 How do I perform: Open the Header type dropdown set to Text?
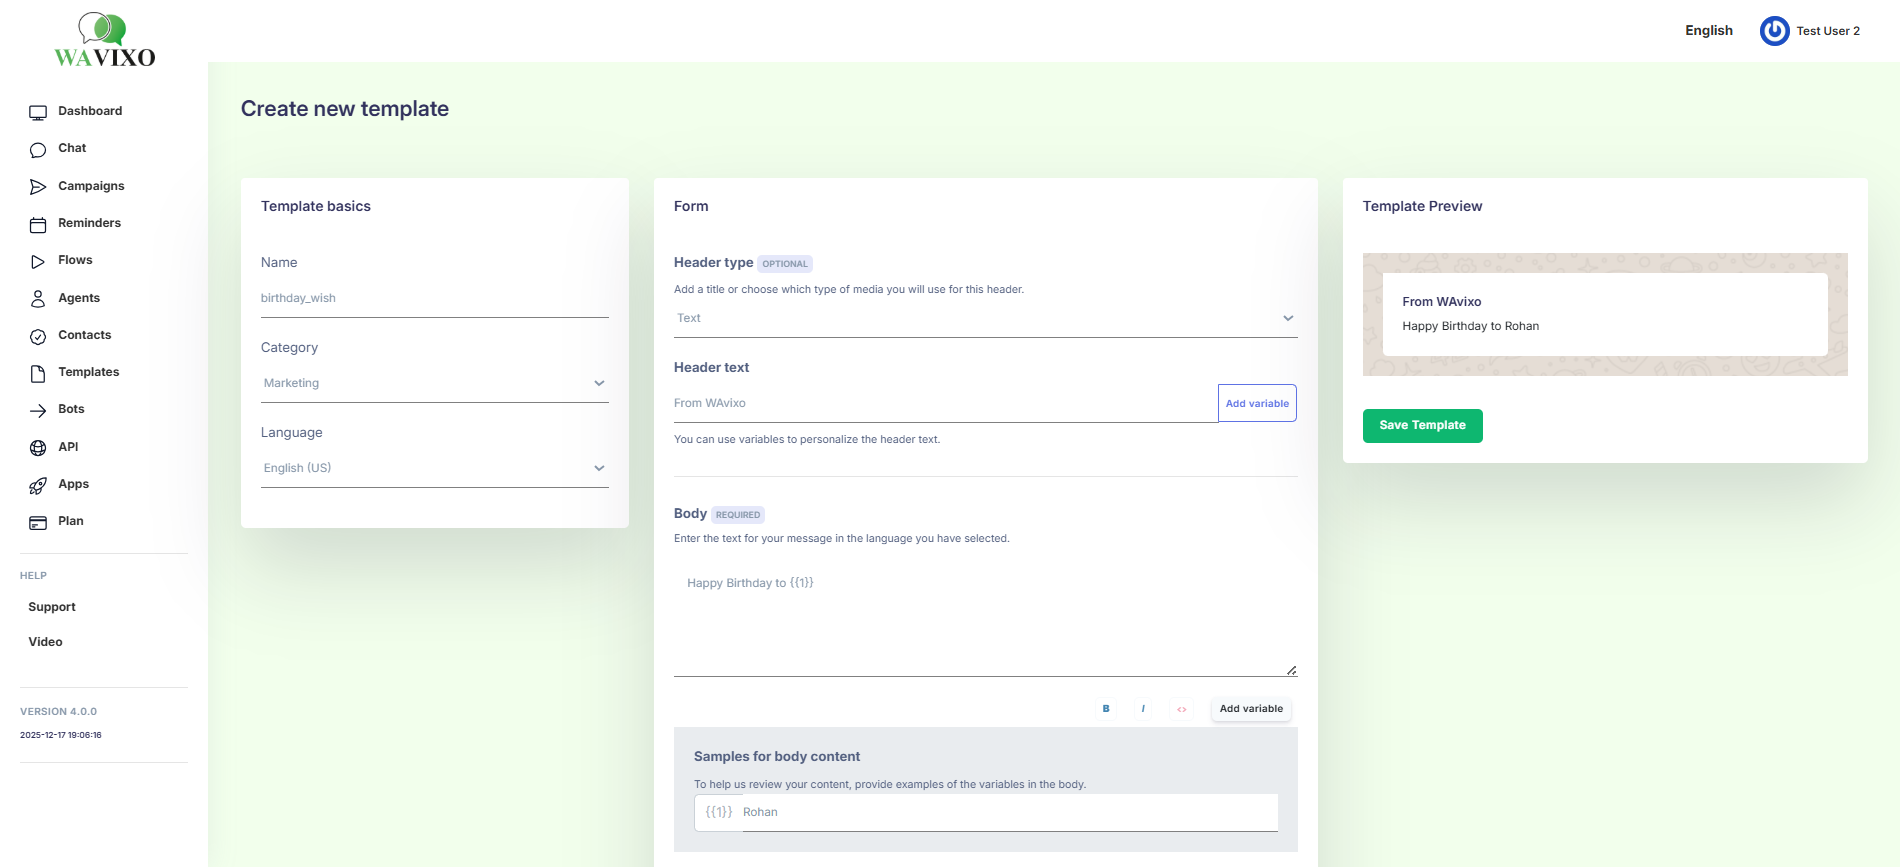[985, 319]
